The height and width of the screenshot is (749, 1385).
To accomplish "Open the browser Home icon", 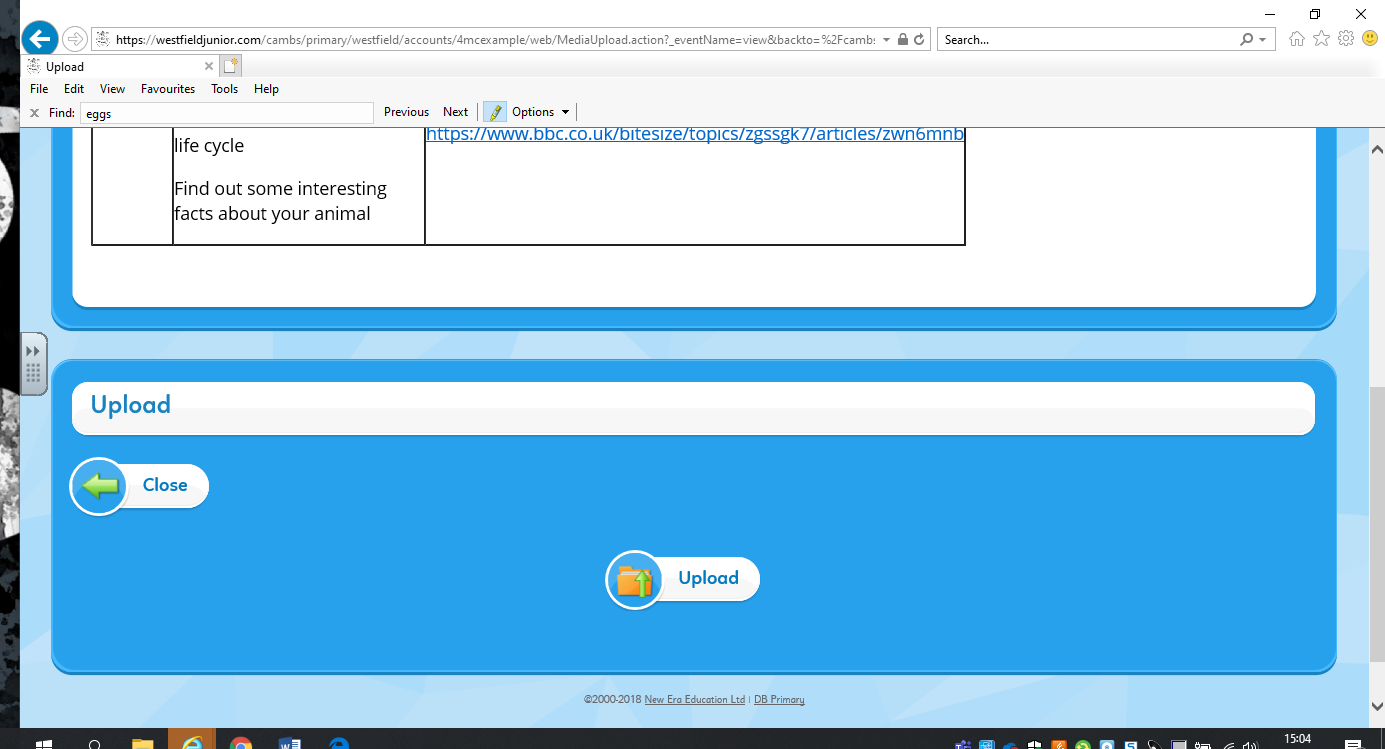I will (1297, 39).
